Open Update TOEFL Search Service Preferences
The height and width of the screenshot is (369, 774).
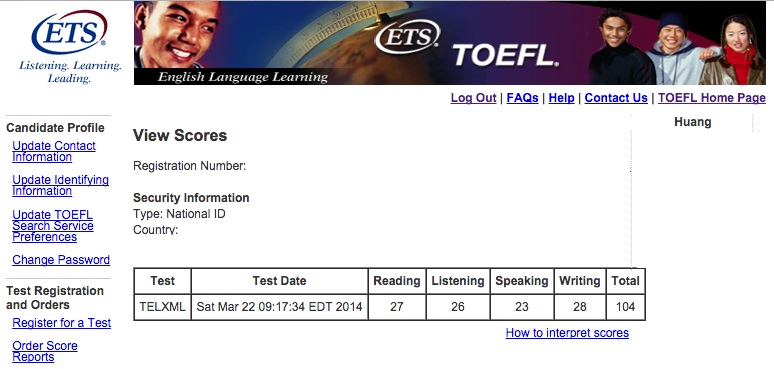coord(53,226)
